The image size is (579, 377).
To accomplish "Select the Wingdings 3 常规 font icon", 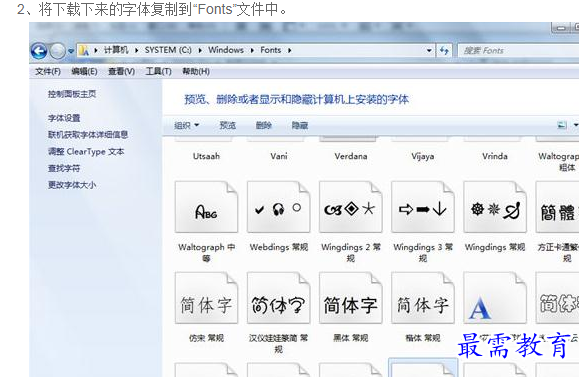I will 423,207.
